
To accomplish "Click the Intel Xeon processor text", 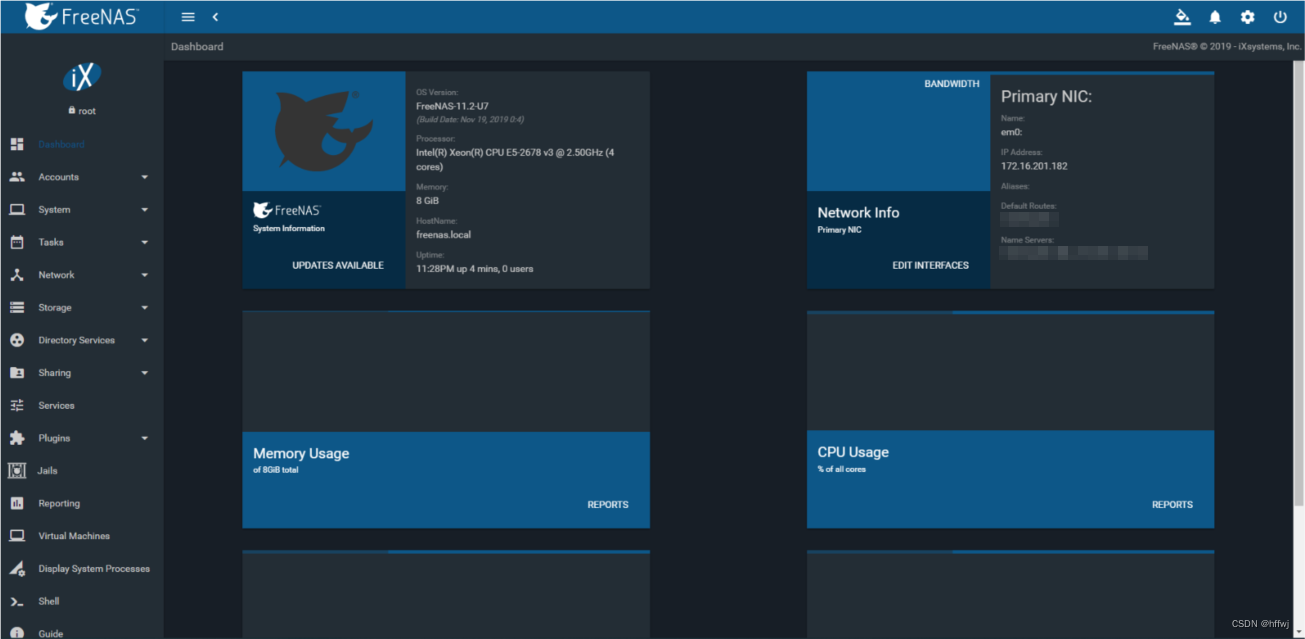I will click(515, 160).
